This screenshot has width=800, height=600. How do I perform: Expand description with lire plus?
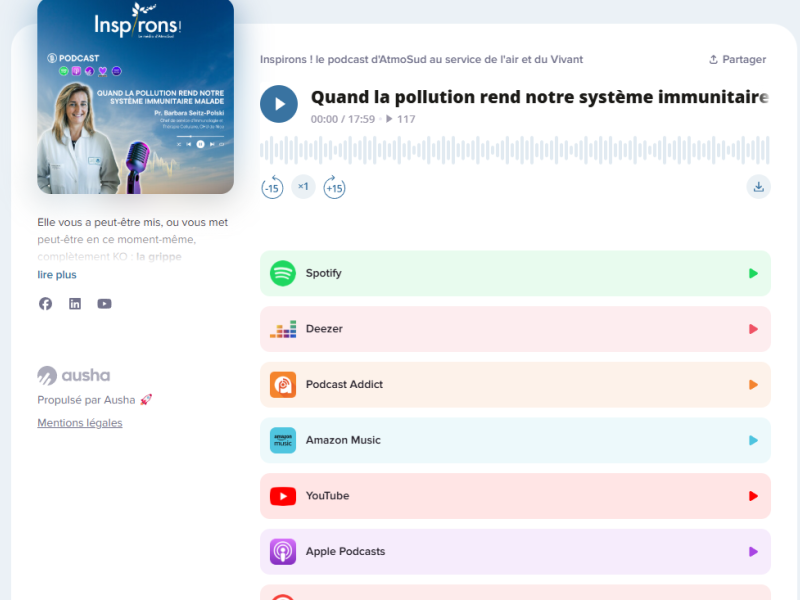[57, 275]
